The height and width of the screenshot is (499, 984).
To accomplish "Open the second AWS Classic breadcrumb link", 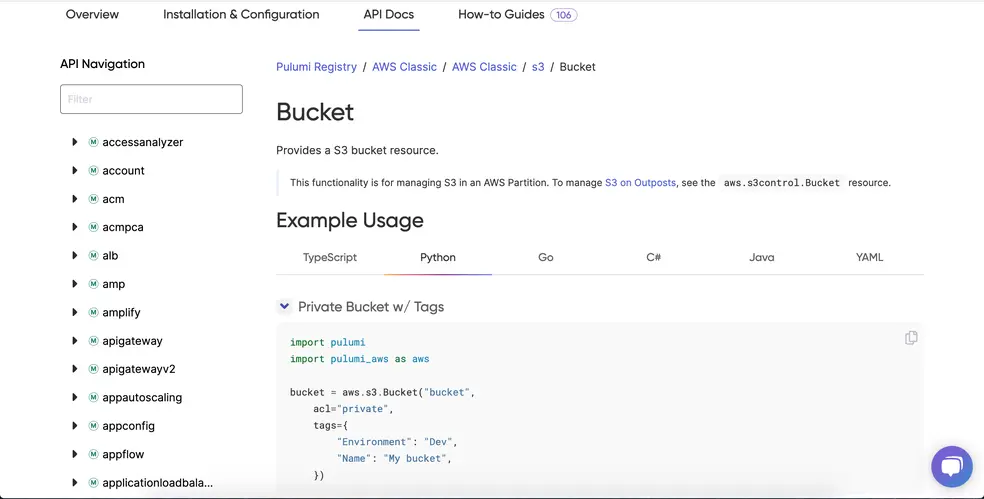I will pyautogui.click(x=484, y=67).
